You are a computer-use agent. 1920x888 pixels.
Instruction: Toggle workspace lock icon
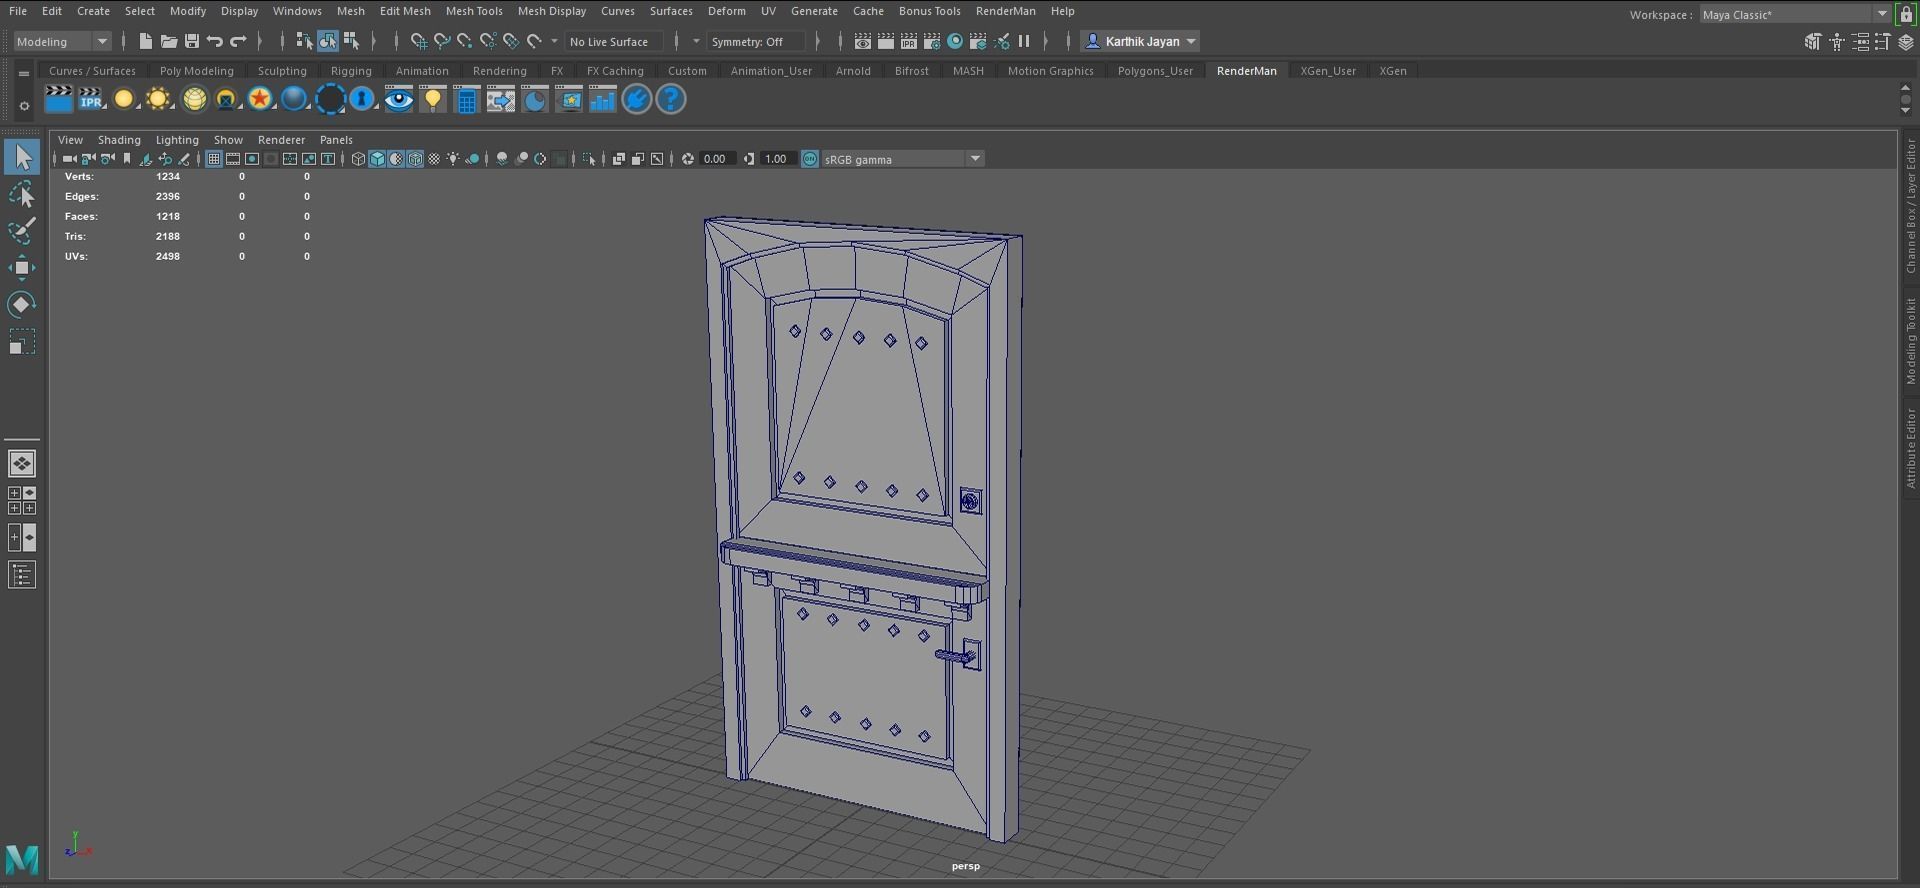(x=1906, y=14)
